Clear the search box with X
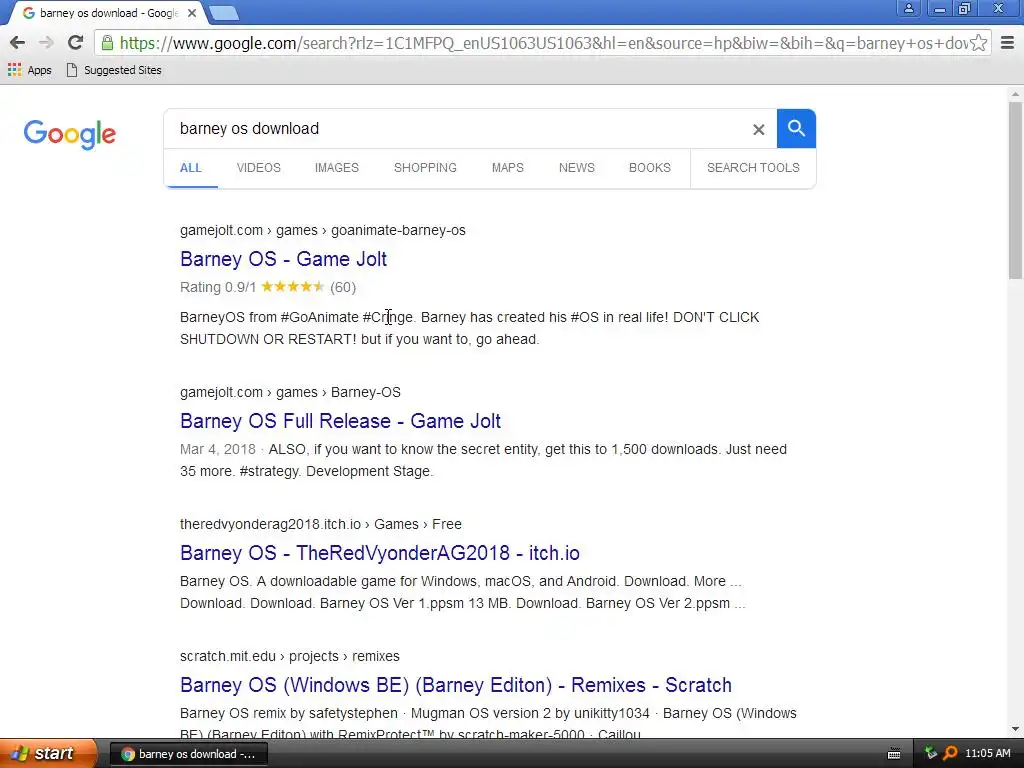Screen dimensions: 1024x768 tap(758, 129)
